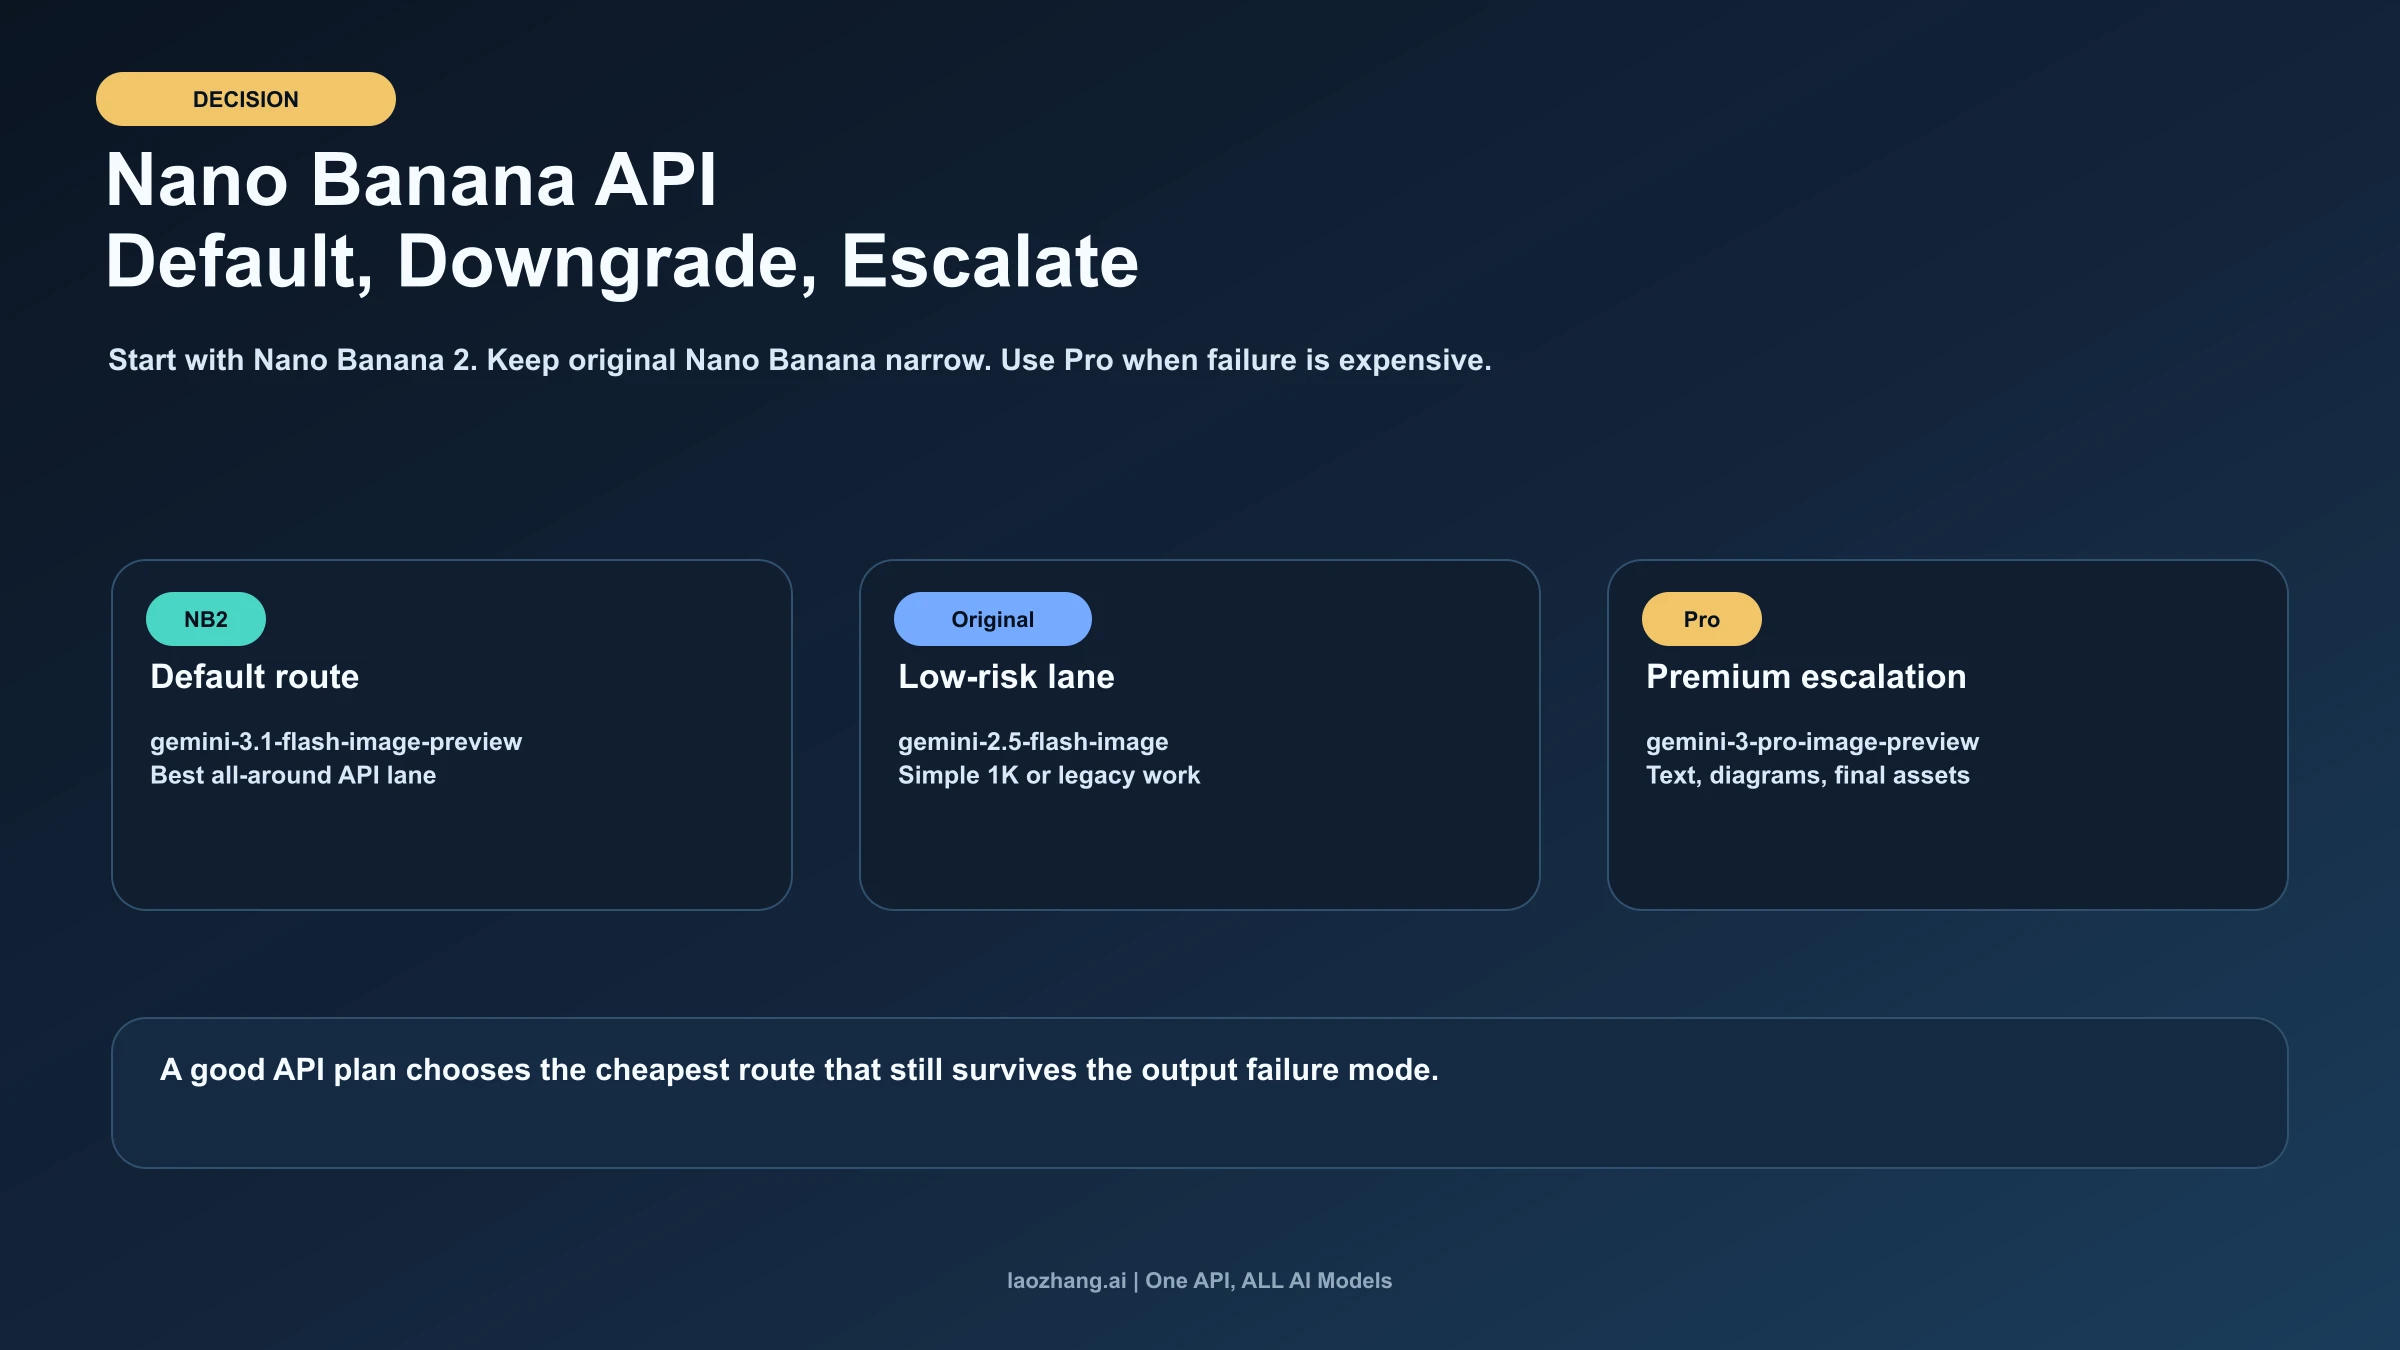This screenshot has height=1350, width=2400.
Task: Click the teal pill above Default route
Action: click(x=206, y=618)
